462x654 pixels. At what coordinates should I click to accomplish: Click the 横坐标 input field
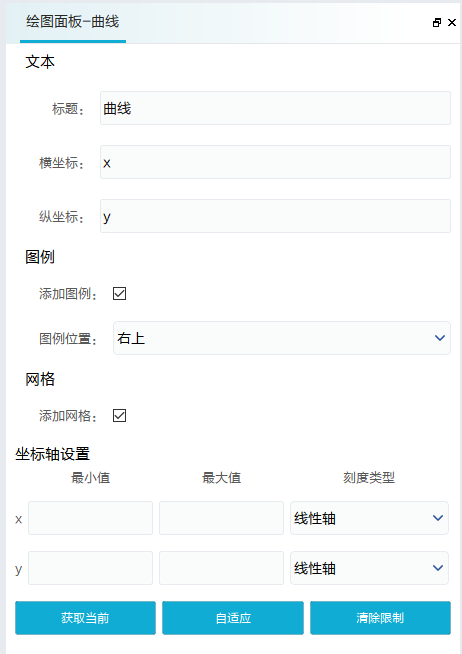pos(276,162)
